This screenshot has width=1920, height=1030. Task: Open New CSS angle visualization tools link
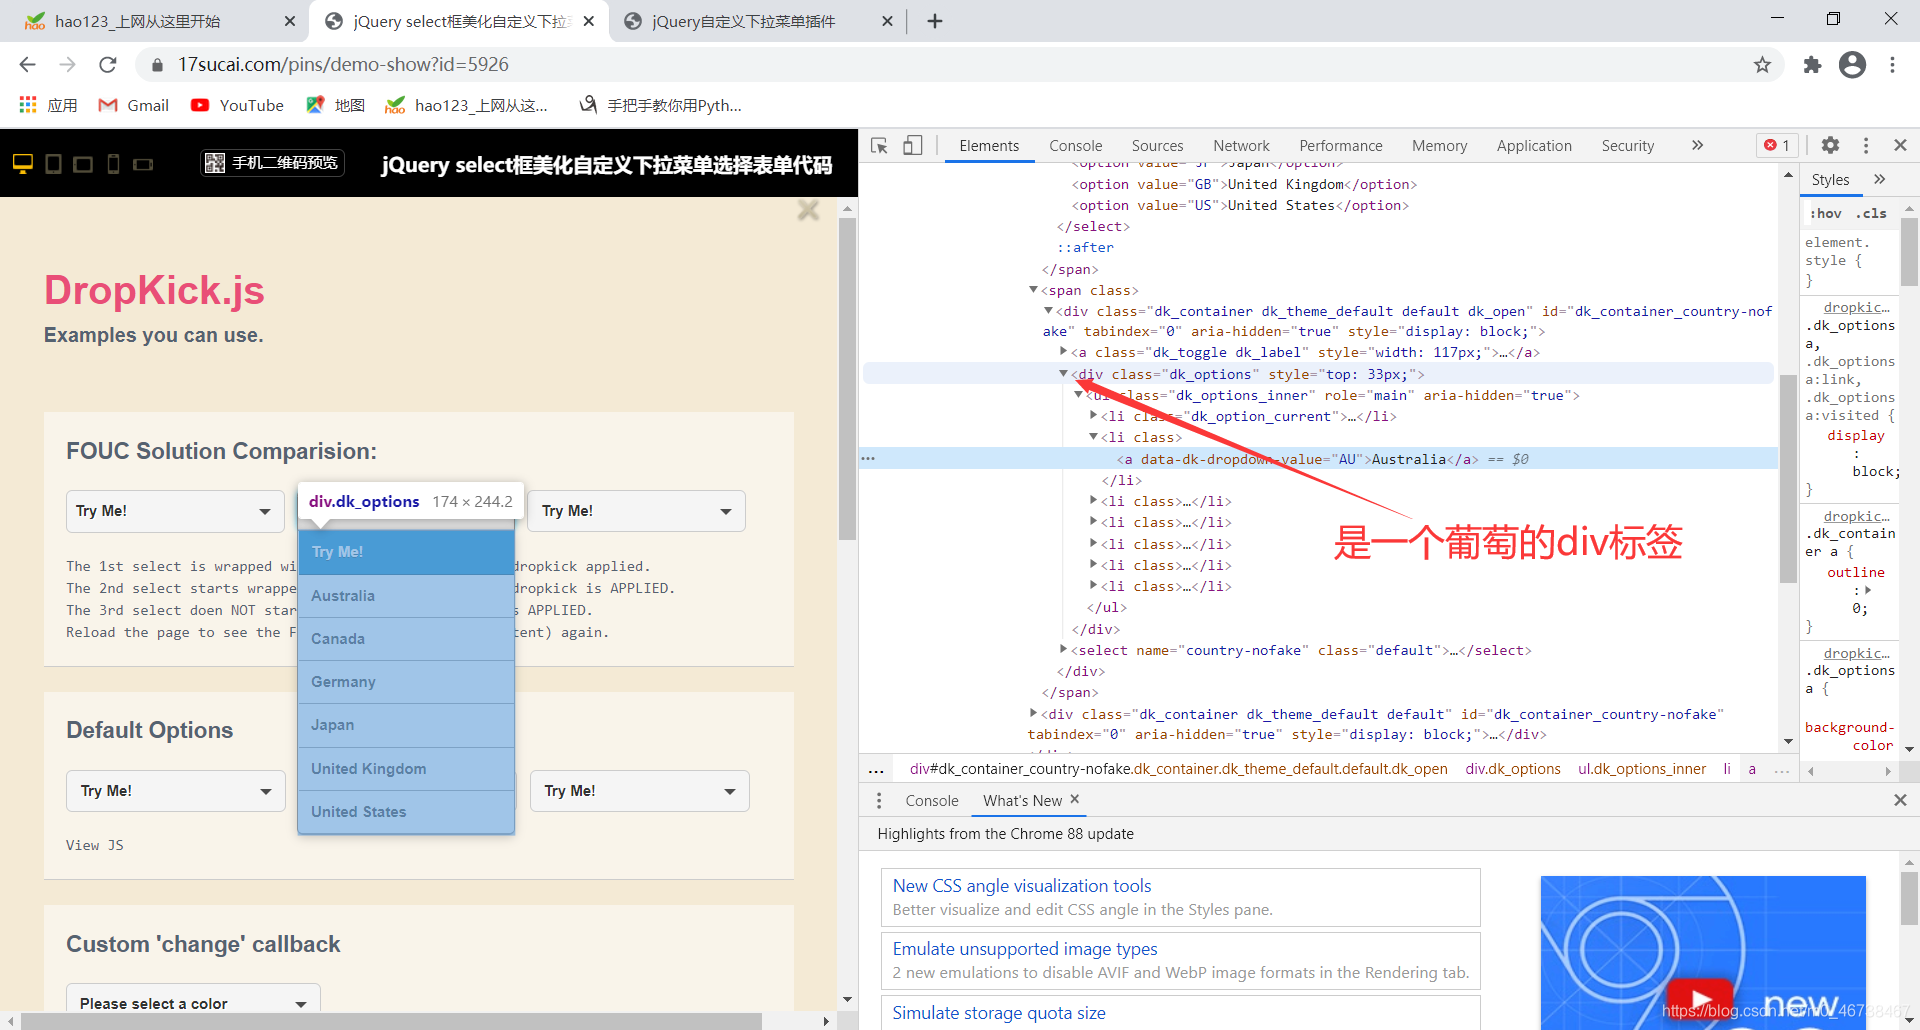point(1021,886)
